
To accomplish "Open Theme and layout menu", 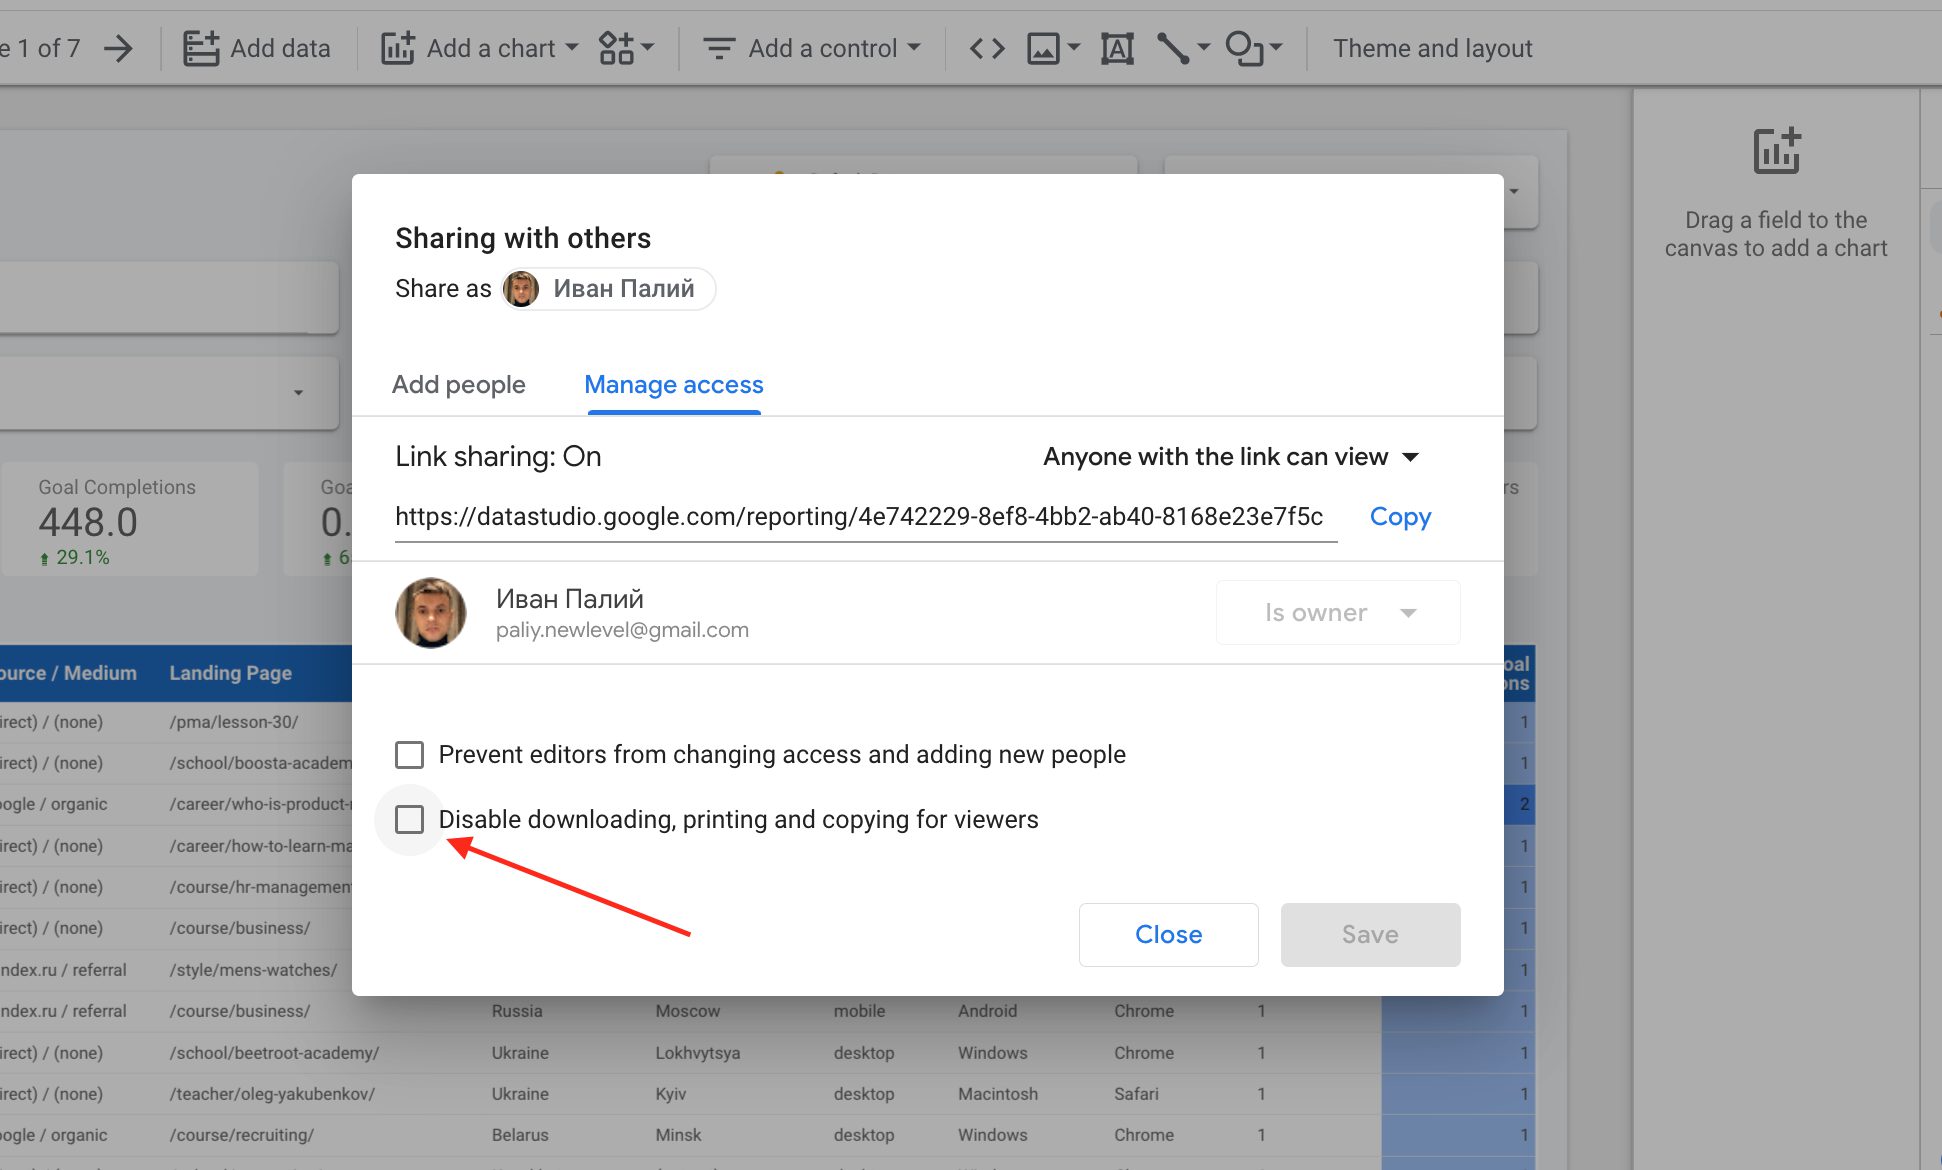I will 1432,47.
